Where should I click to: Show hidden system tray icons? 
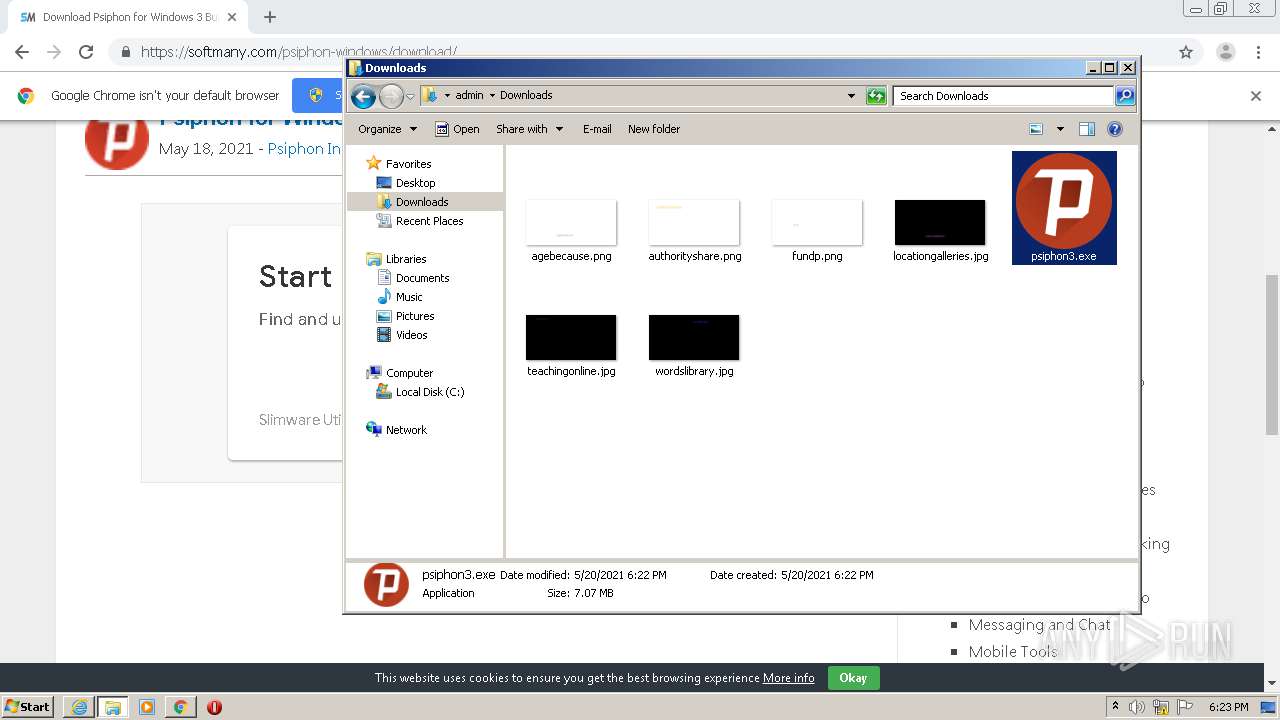pyautogui.click(x=1115, y=707)
